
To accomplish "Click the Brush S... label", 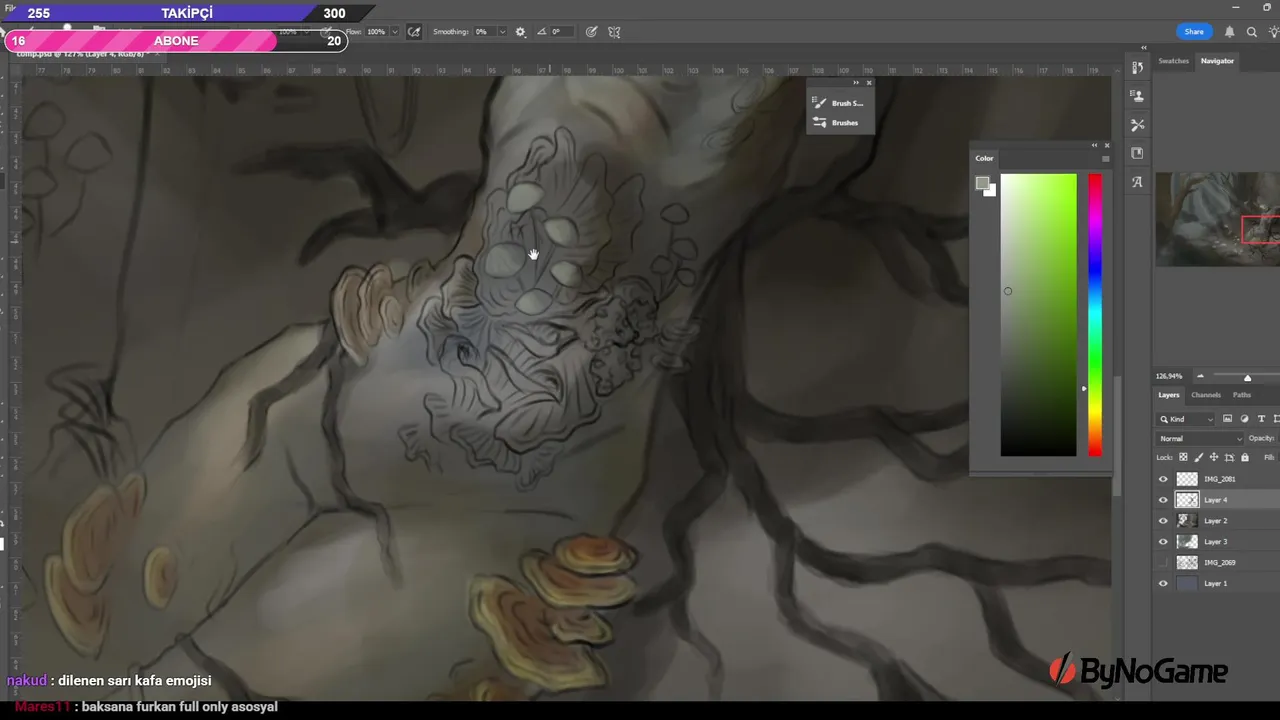I will tap(847, 103).
